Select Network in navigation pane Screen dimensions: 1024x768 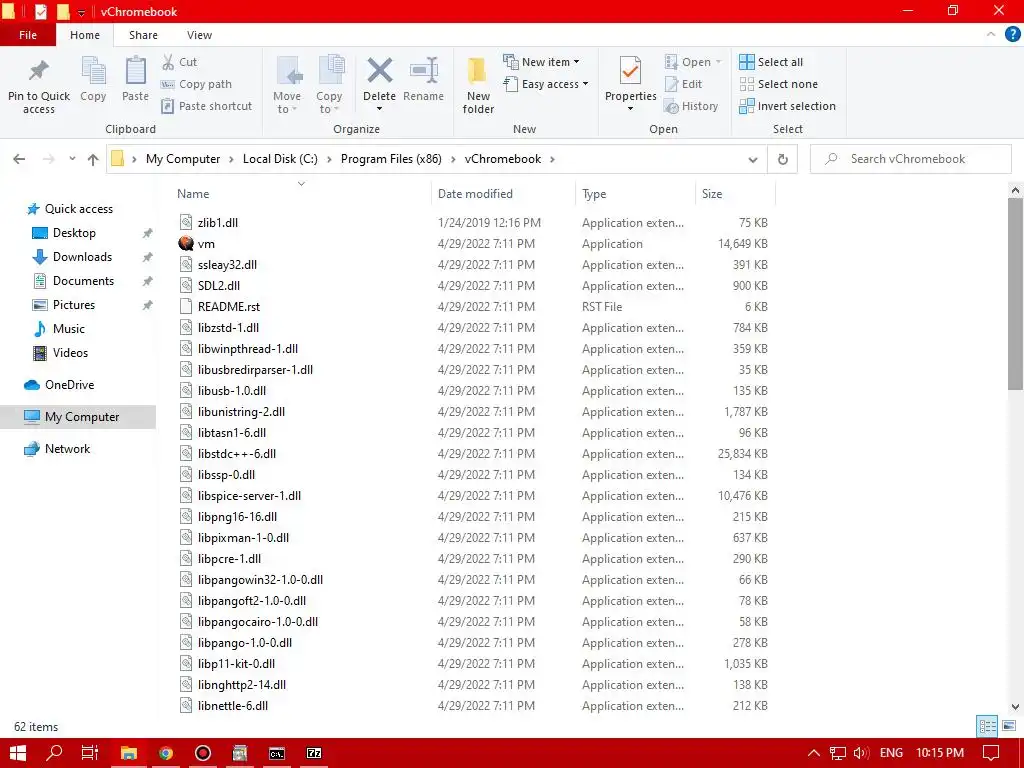click(67, 449)
